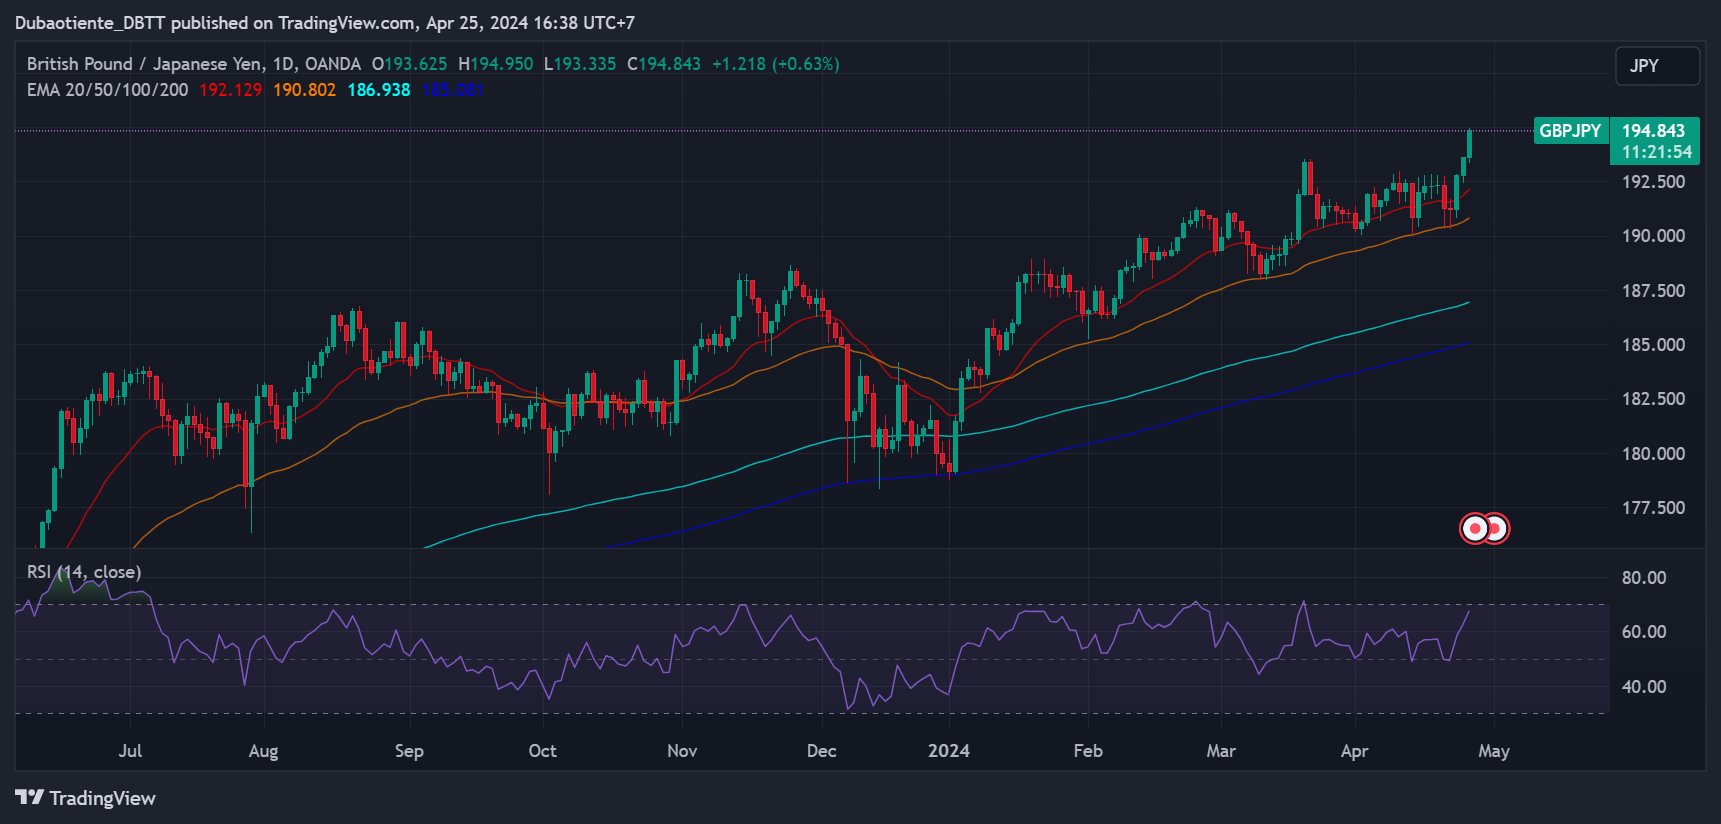The width and height of the screenshot is (1721, 824).
Task: Click the RSI 80.00 axis label
Action: point(1644,578)
